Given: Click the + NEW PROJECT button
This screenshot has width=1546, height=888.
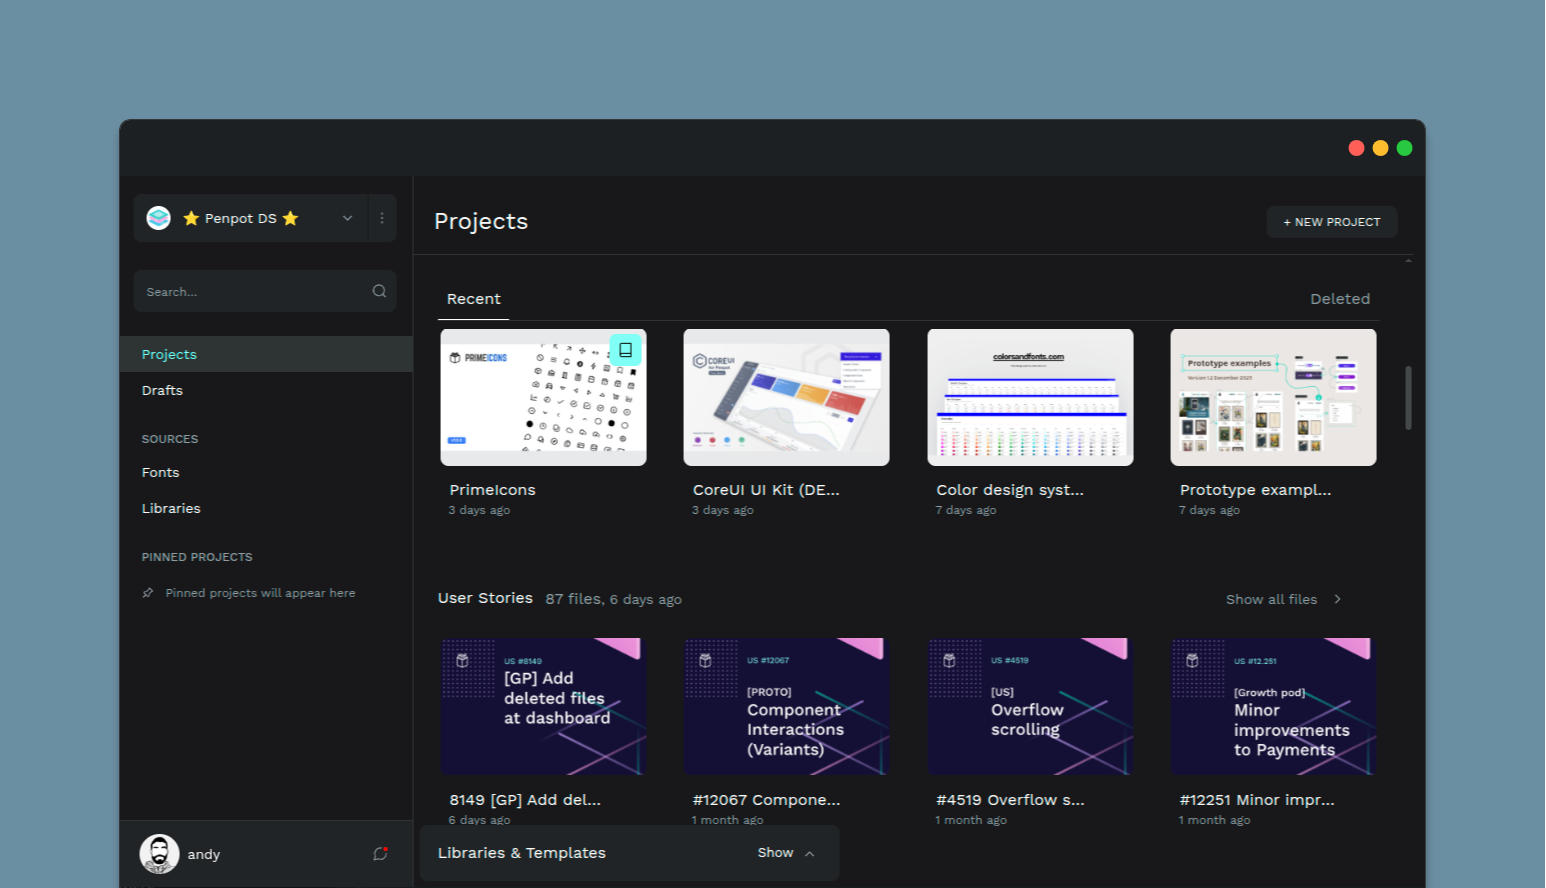Looking at the screenshot, I should [1331, 221].
